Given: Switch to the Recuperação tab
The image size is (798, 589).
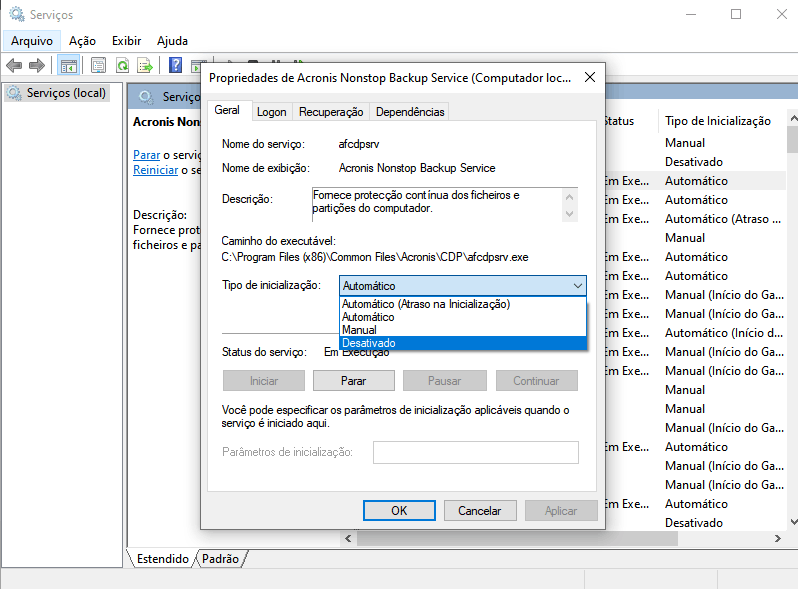Looking at the screenshot, I should 331,112.
